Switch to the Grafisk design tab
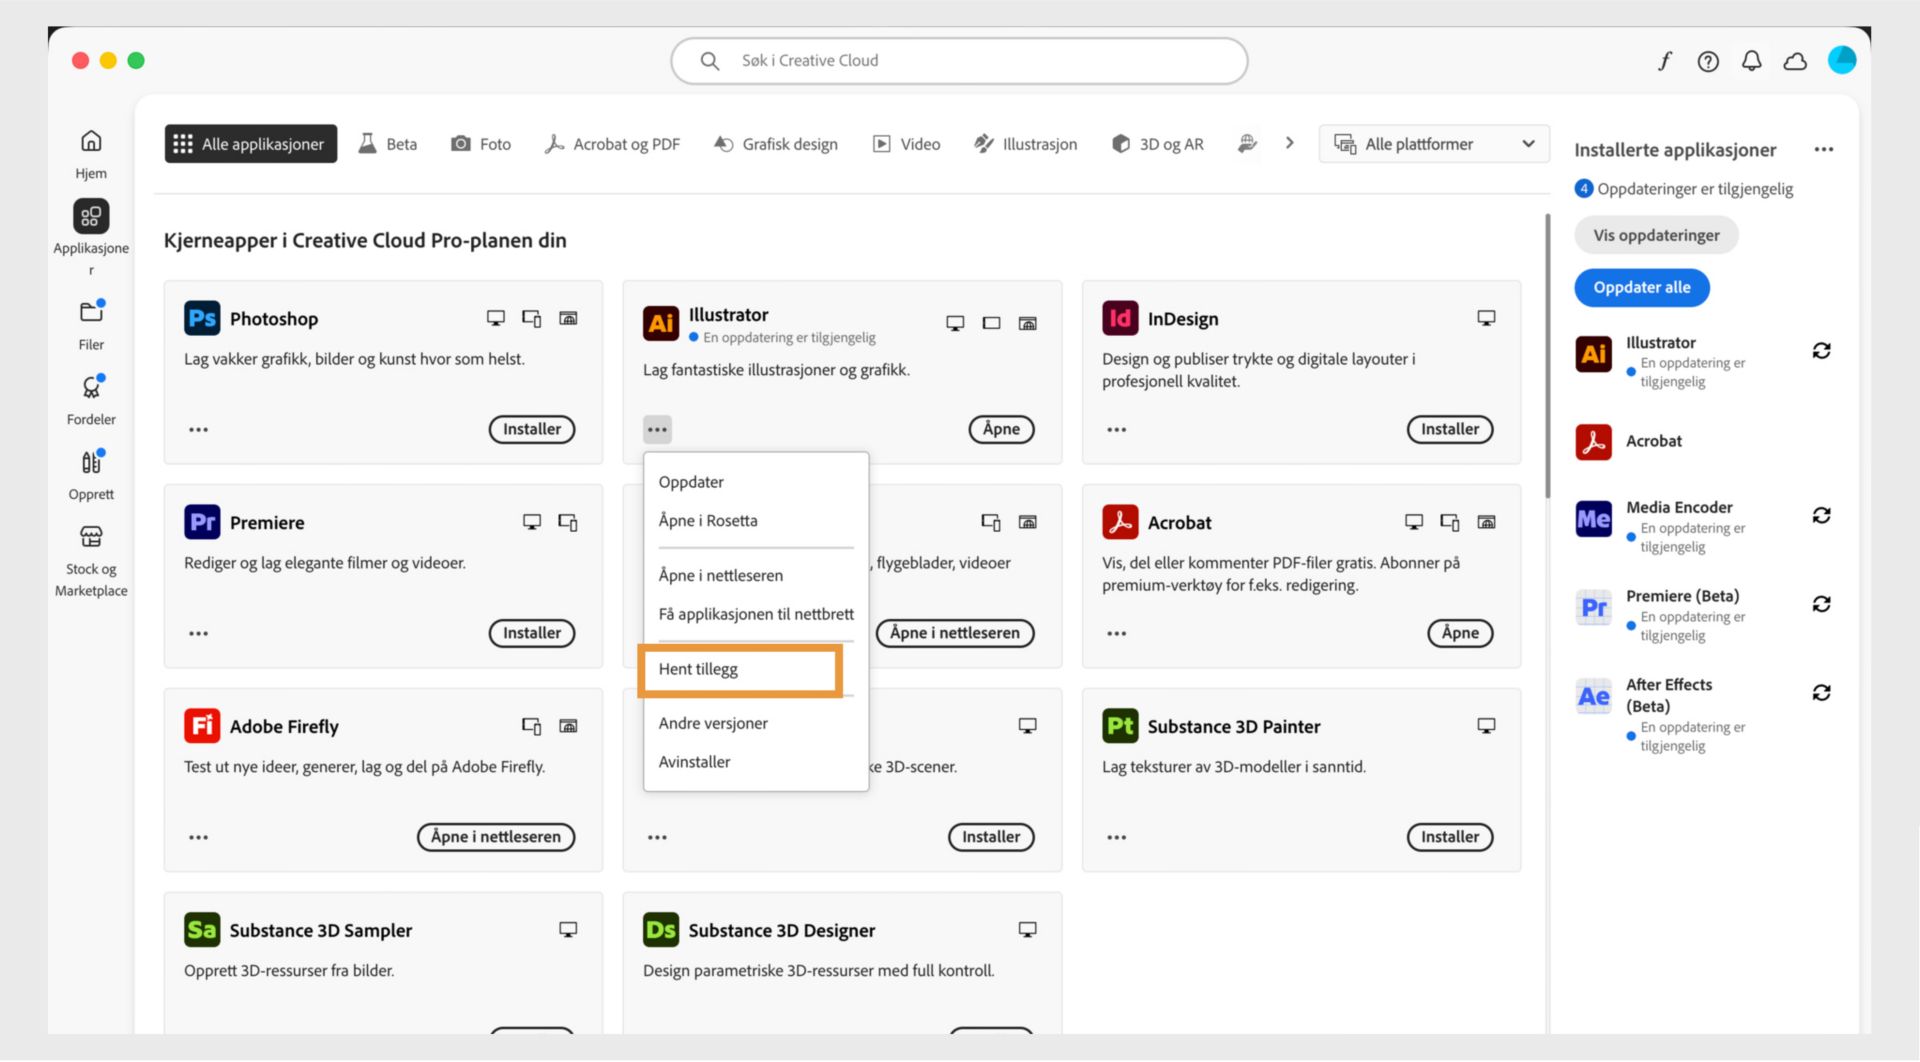The image size is (1920, 1062). [x=776, y=144]
